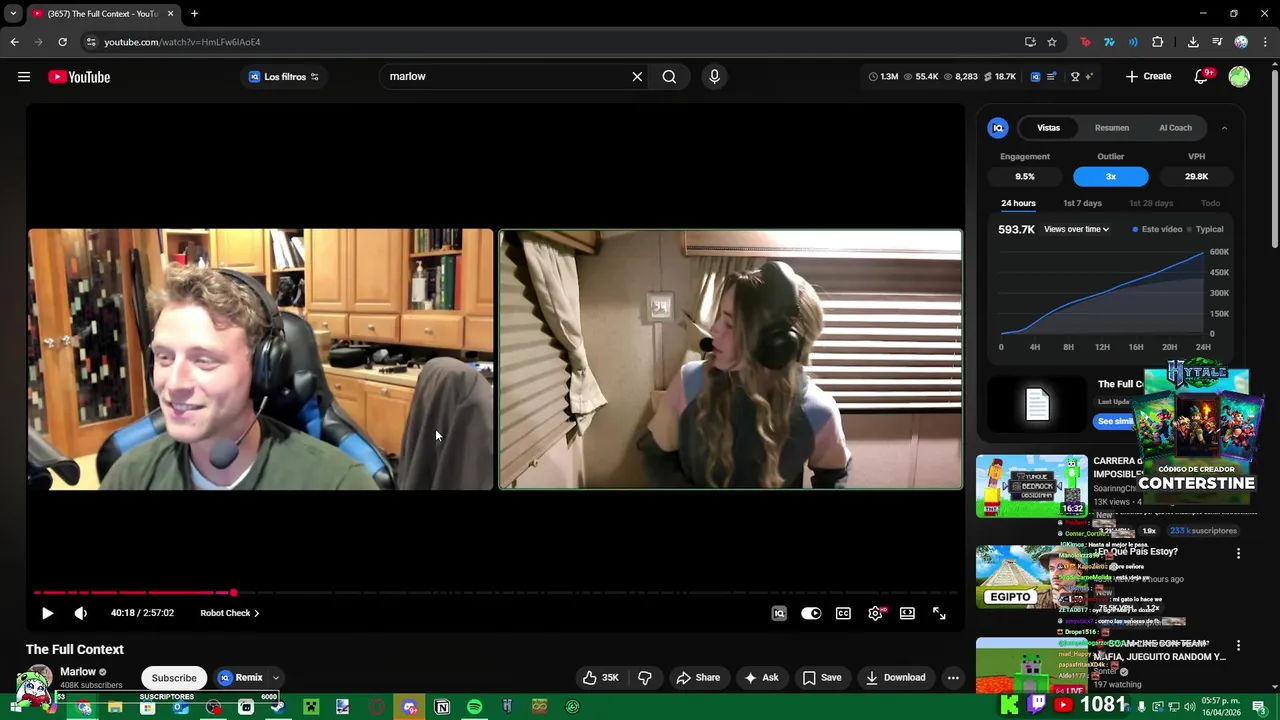Click the 3x Outlier badge

1111,177
